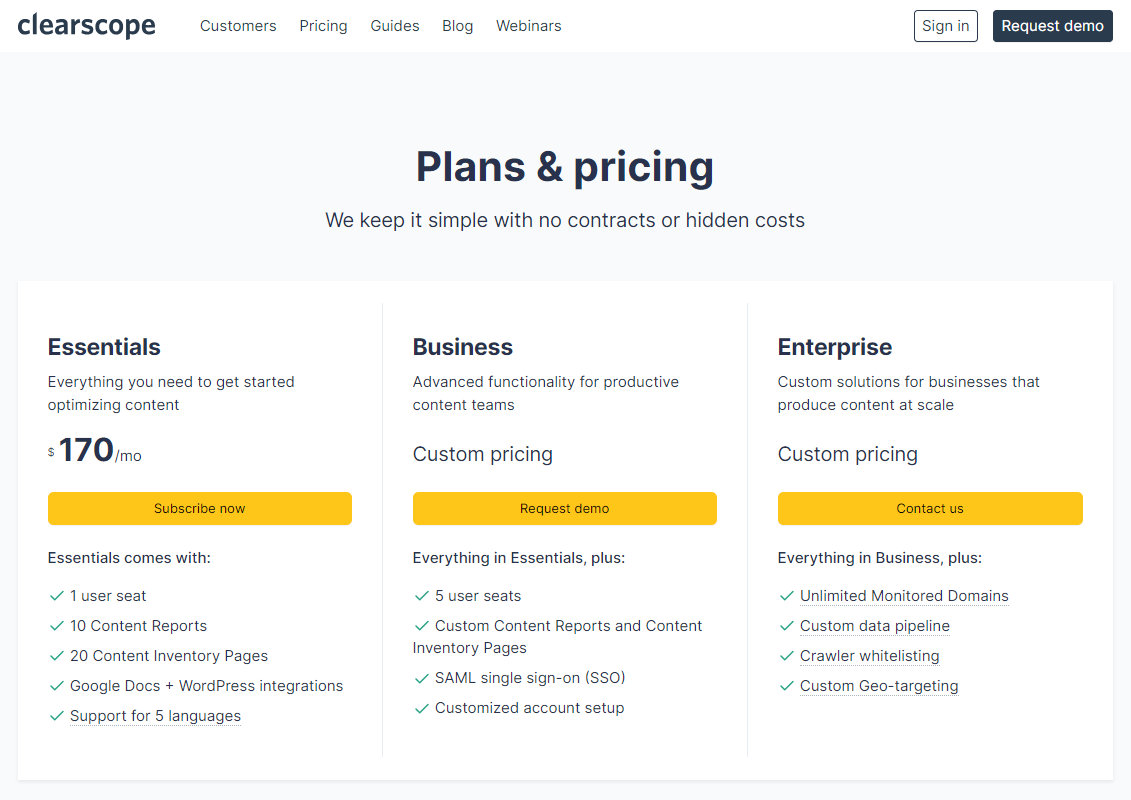The image size is (1131, 800).
Task: Click the checkmark beside 1 user seat
Action: click(57, 596)
